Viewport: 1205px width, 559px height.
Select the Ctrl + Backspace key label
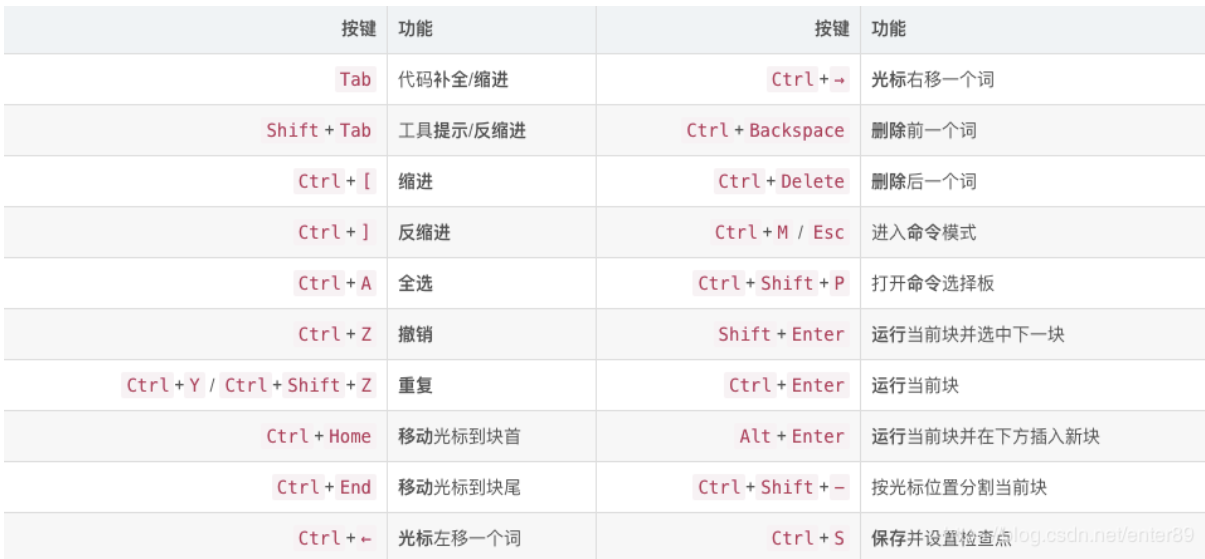(x=766, y=131)
